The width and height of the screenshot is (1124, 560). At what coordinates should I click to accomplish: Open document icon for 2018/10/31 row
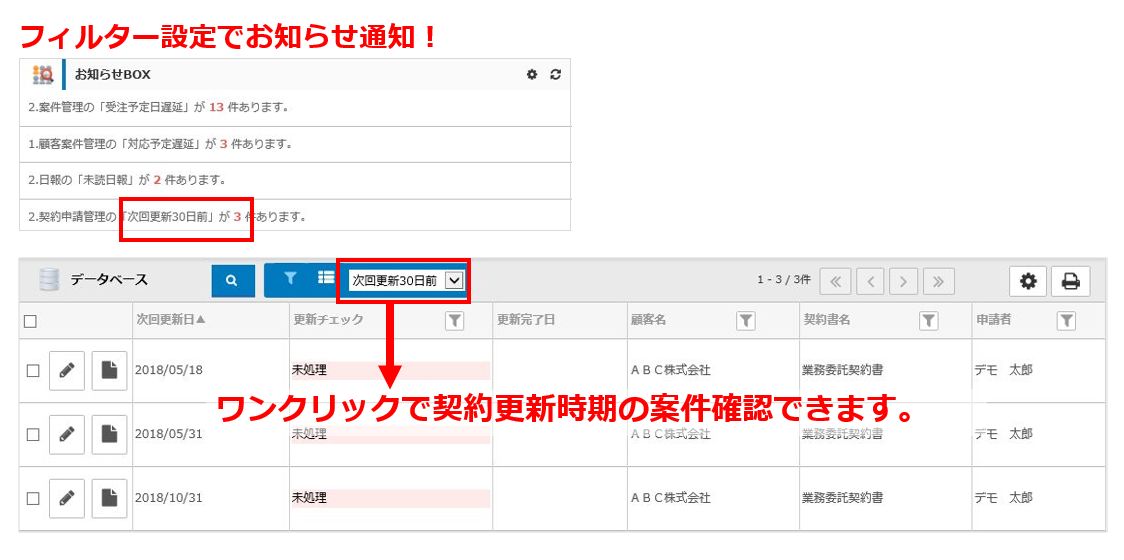pyautogui.click(x=109, y=497)
